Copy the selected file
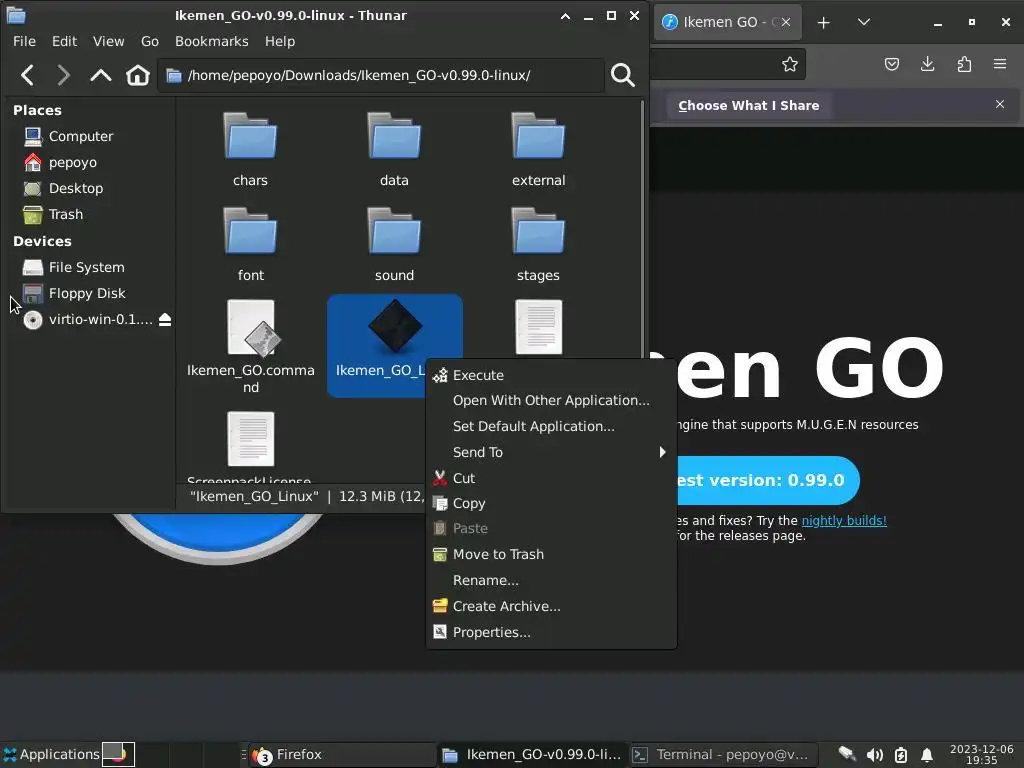Screen dimensions: 1024x768 pos(551,504)
